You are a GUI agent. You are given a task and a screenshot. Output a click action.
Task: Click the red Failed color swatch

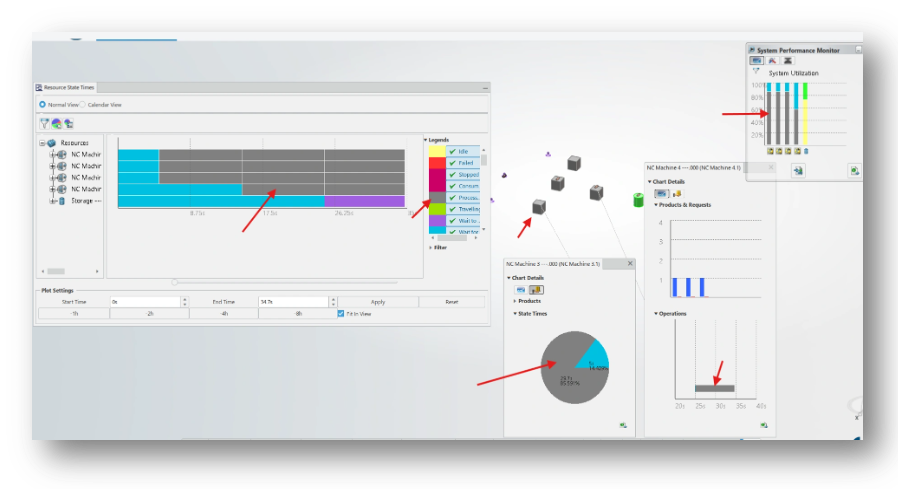(437, 163)
